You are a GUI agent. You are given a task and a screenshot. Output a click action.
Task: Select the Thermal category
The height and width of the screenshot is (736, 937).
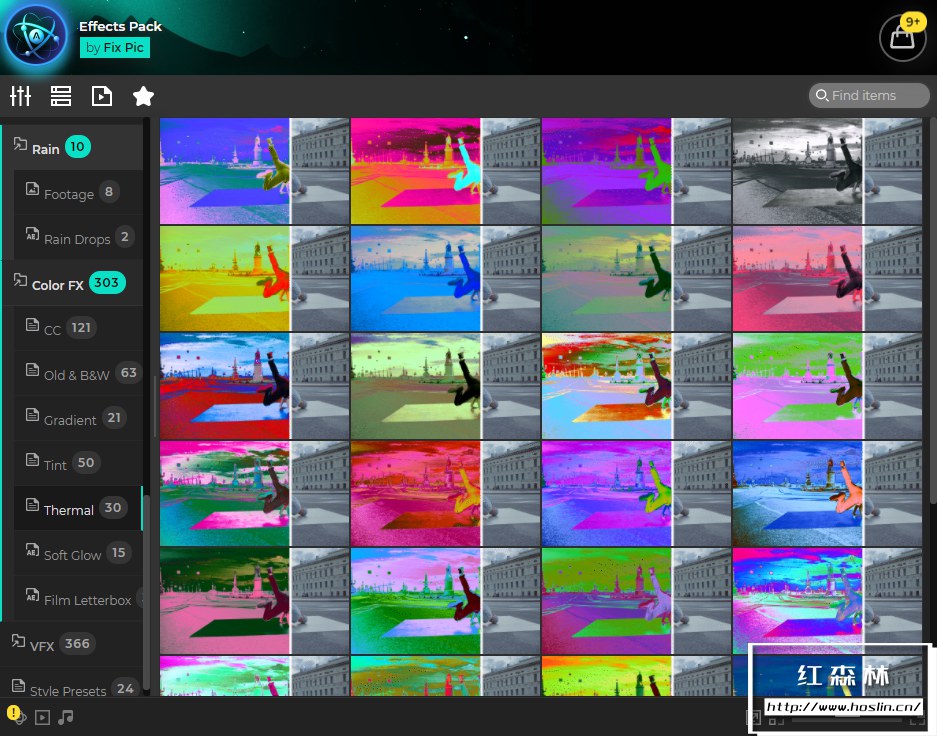tap(78, 508)
